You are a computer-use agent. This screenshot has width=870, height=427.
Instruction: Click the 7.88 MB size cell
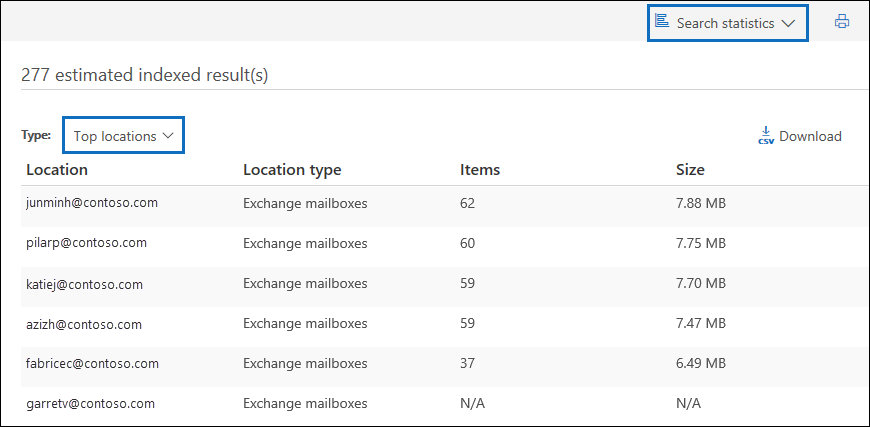point(701,203)
